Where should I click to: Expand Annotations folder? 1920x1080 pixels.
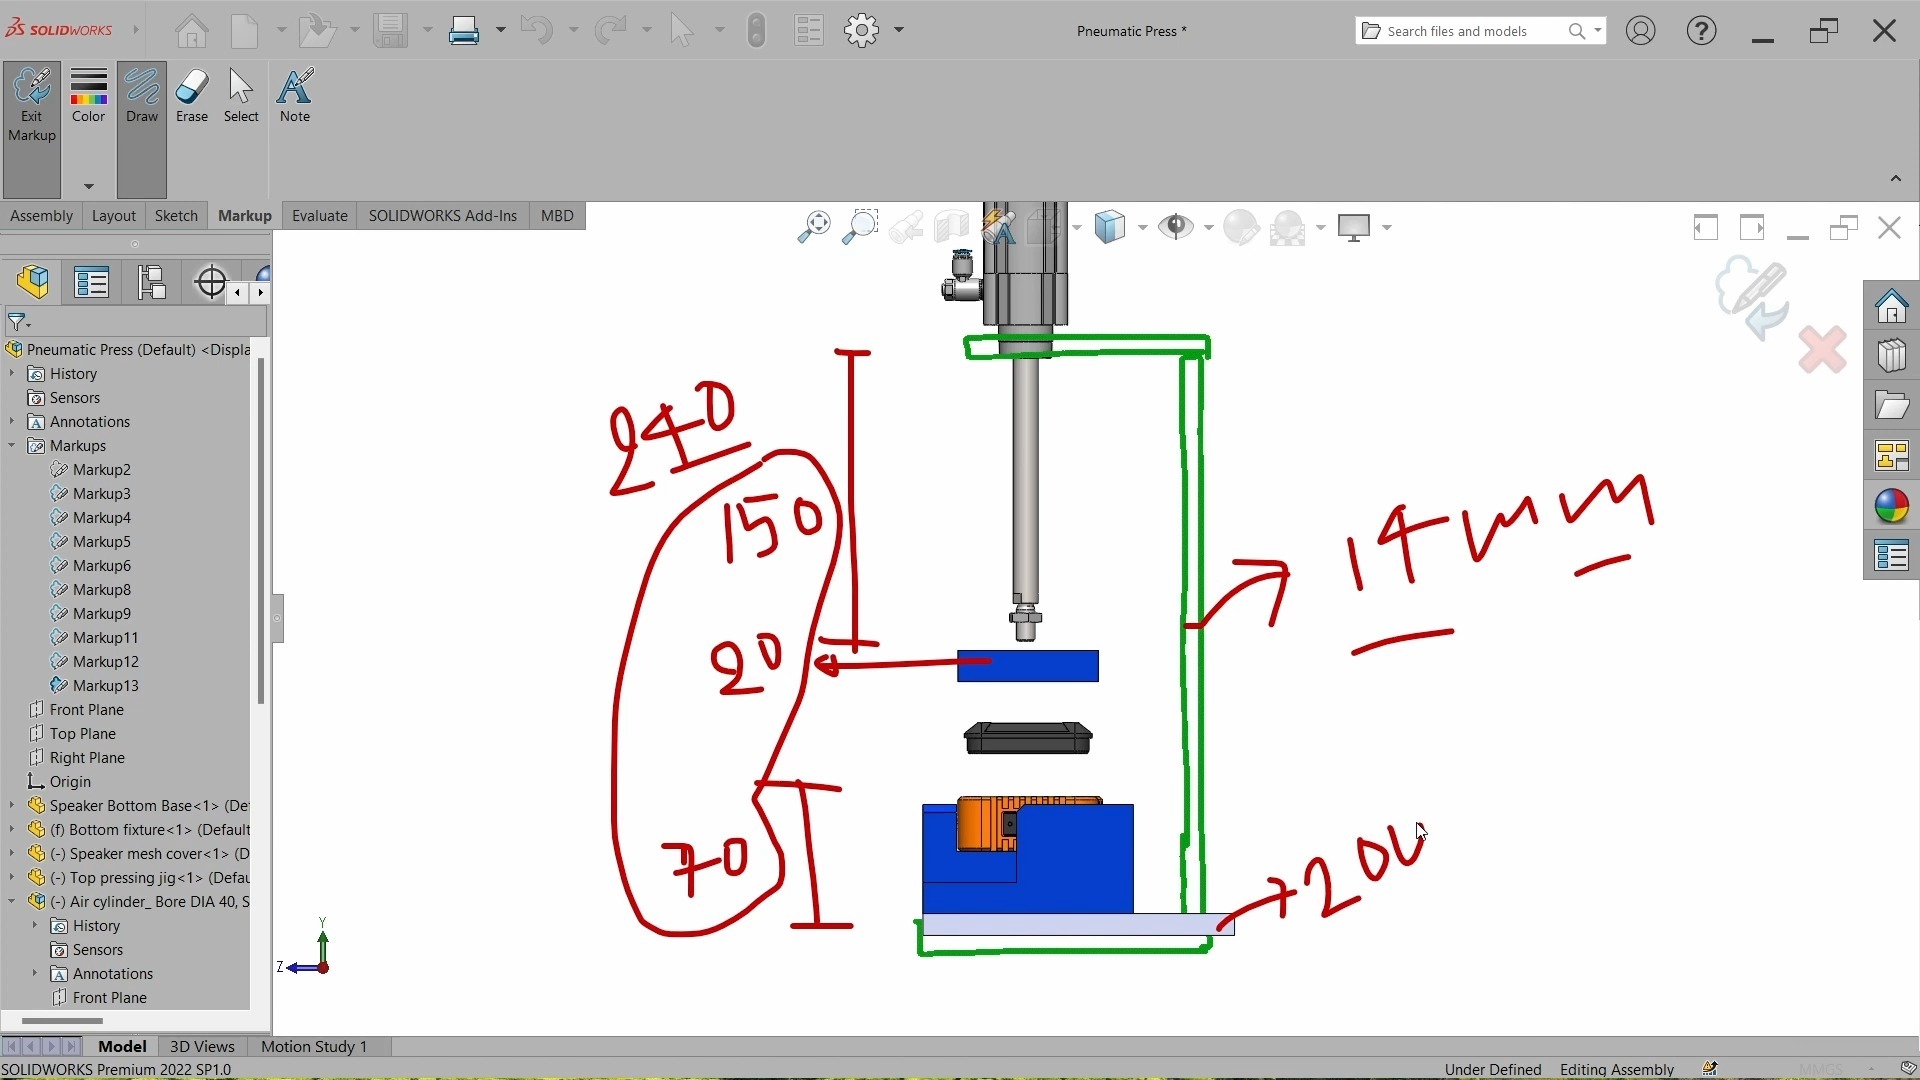[12, 422]
